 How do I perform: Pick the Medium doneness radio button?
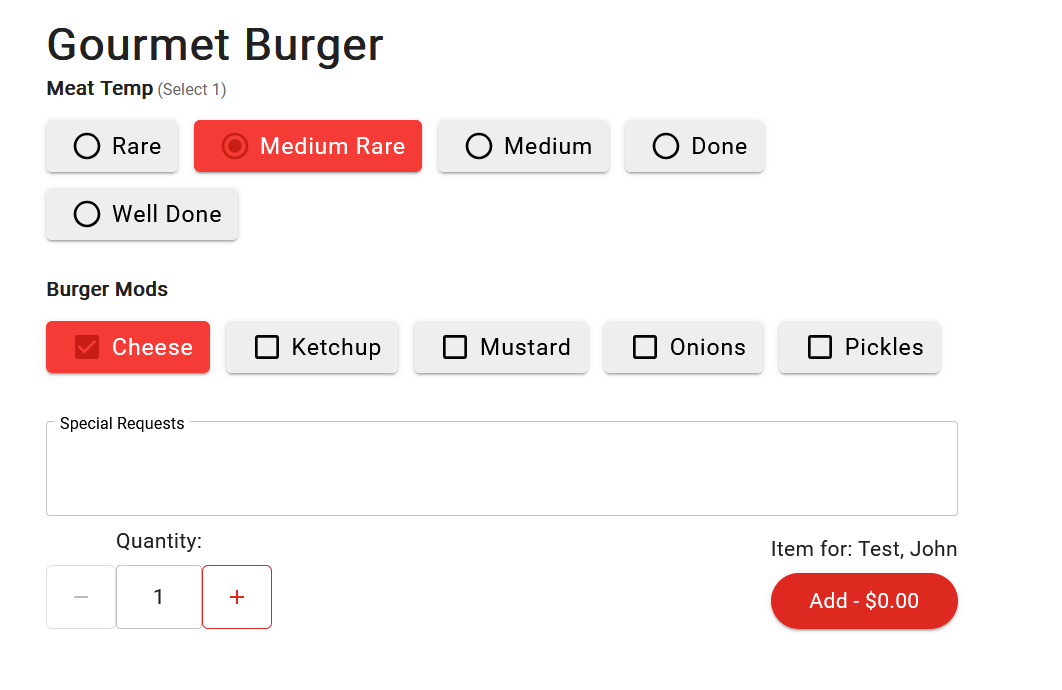point(523,147)
